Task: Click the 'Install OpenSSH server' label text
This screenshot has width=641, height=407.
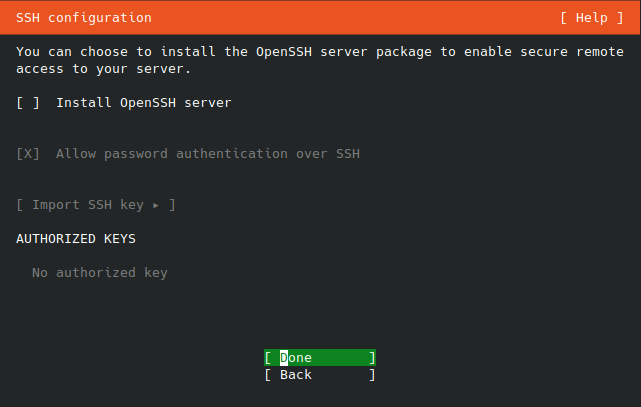Action: click(x=143, y=103)
